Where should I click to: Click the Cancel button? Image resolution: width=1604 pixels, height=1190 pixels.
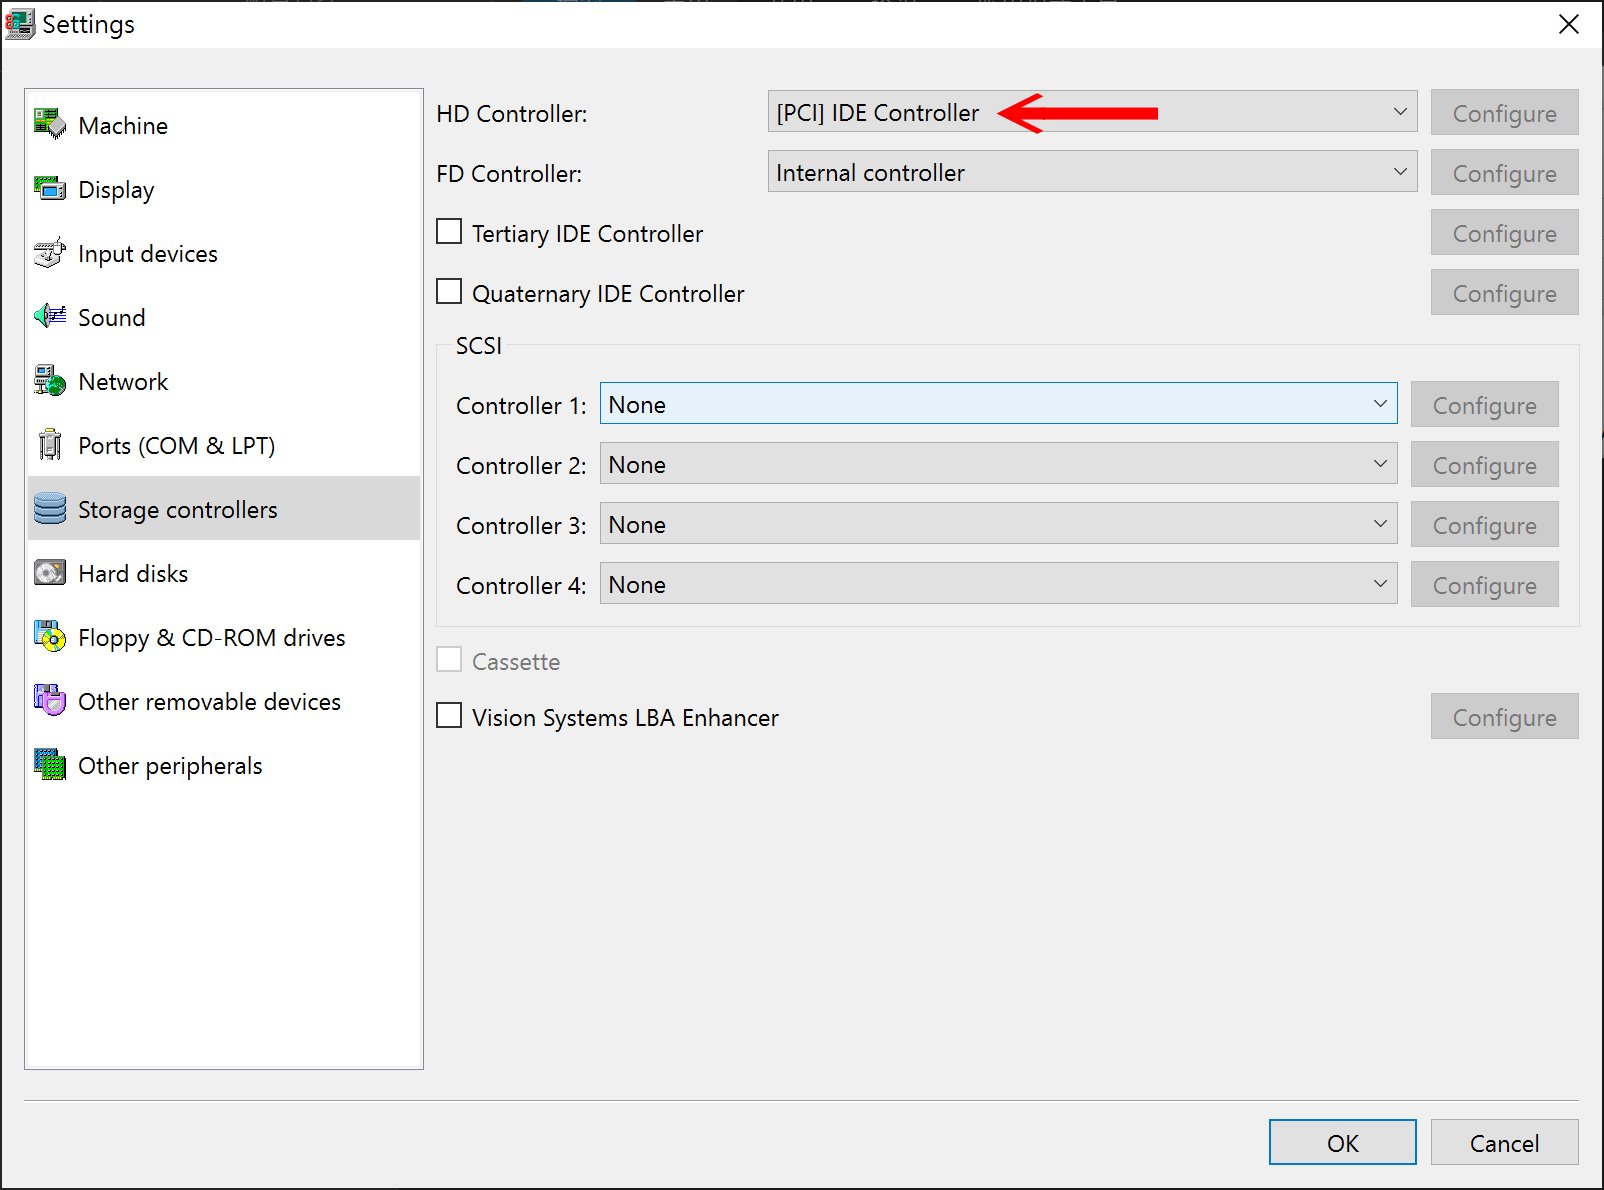pyautogui.click(x=1503, y=1143)
